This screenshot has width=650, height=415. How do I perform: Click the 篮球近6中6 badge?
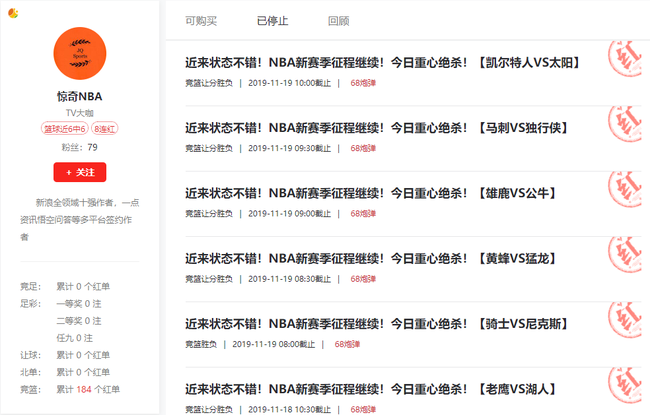point(65,129)
